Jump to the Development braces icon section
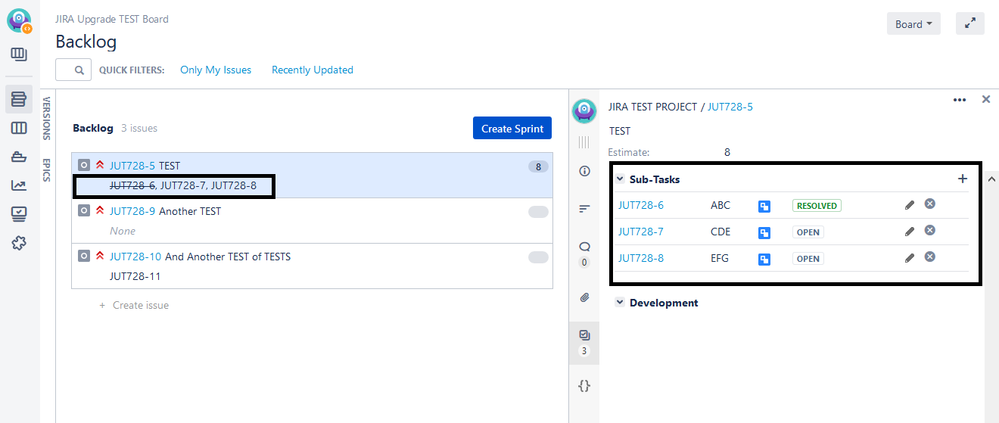The width and height of the screenshot is (999, 423). coord(584,385)
